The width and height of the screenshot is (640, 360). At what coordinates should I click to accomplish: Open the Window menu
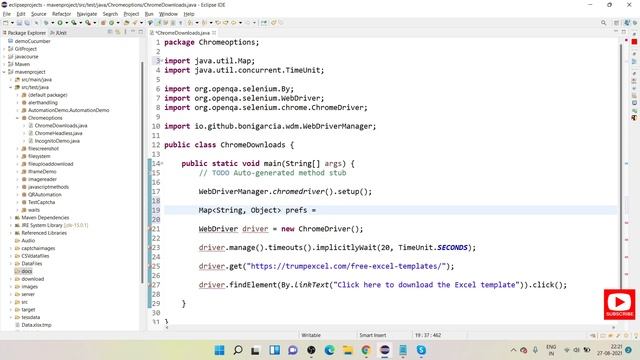coord(168,14)
